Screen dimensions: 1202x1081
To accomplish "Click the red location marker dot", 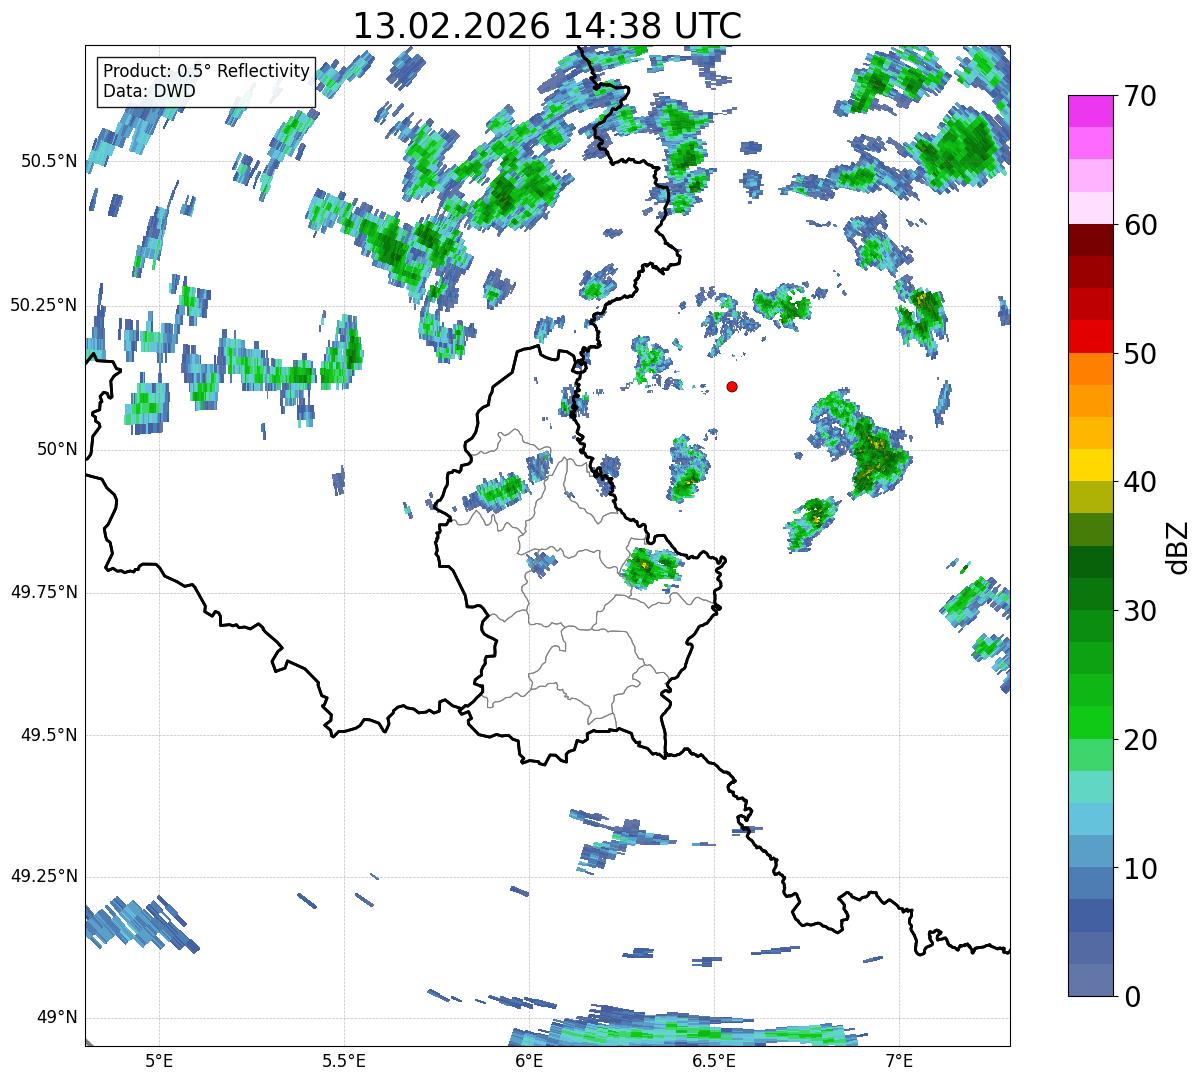I will [732, 386].
